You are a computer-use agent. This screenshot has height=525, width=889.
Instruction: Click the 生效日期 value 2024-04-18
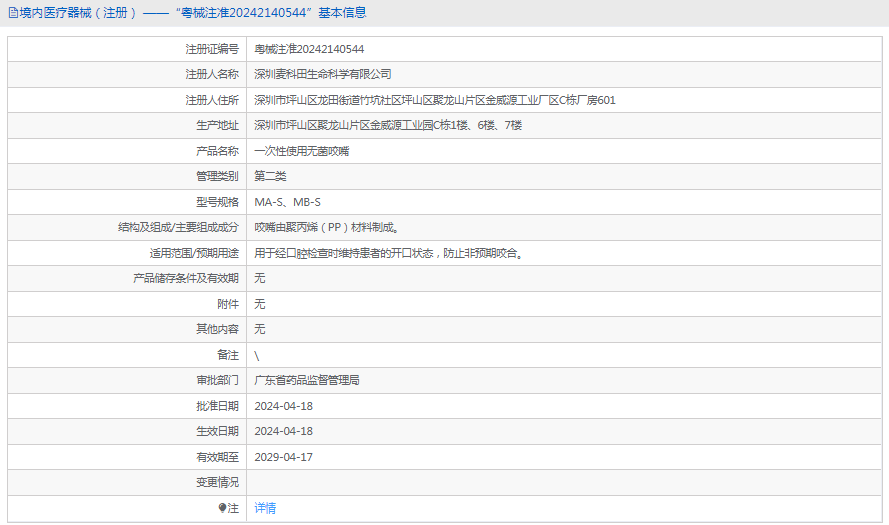[283, 431]
